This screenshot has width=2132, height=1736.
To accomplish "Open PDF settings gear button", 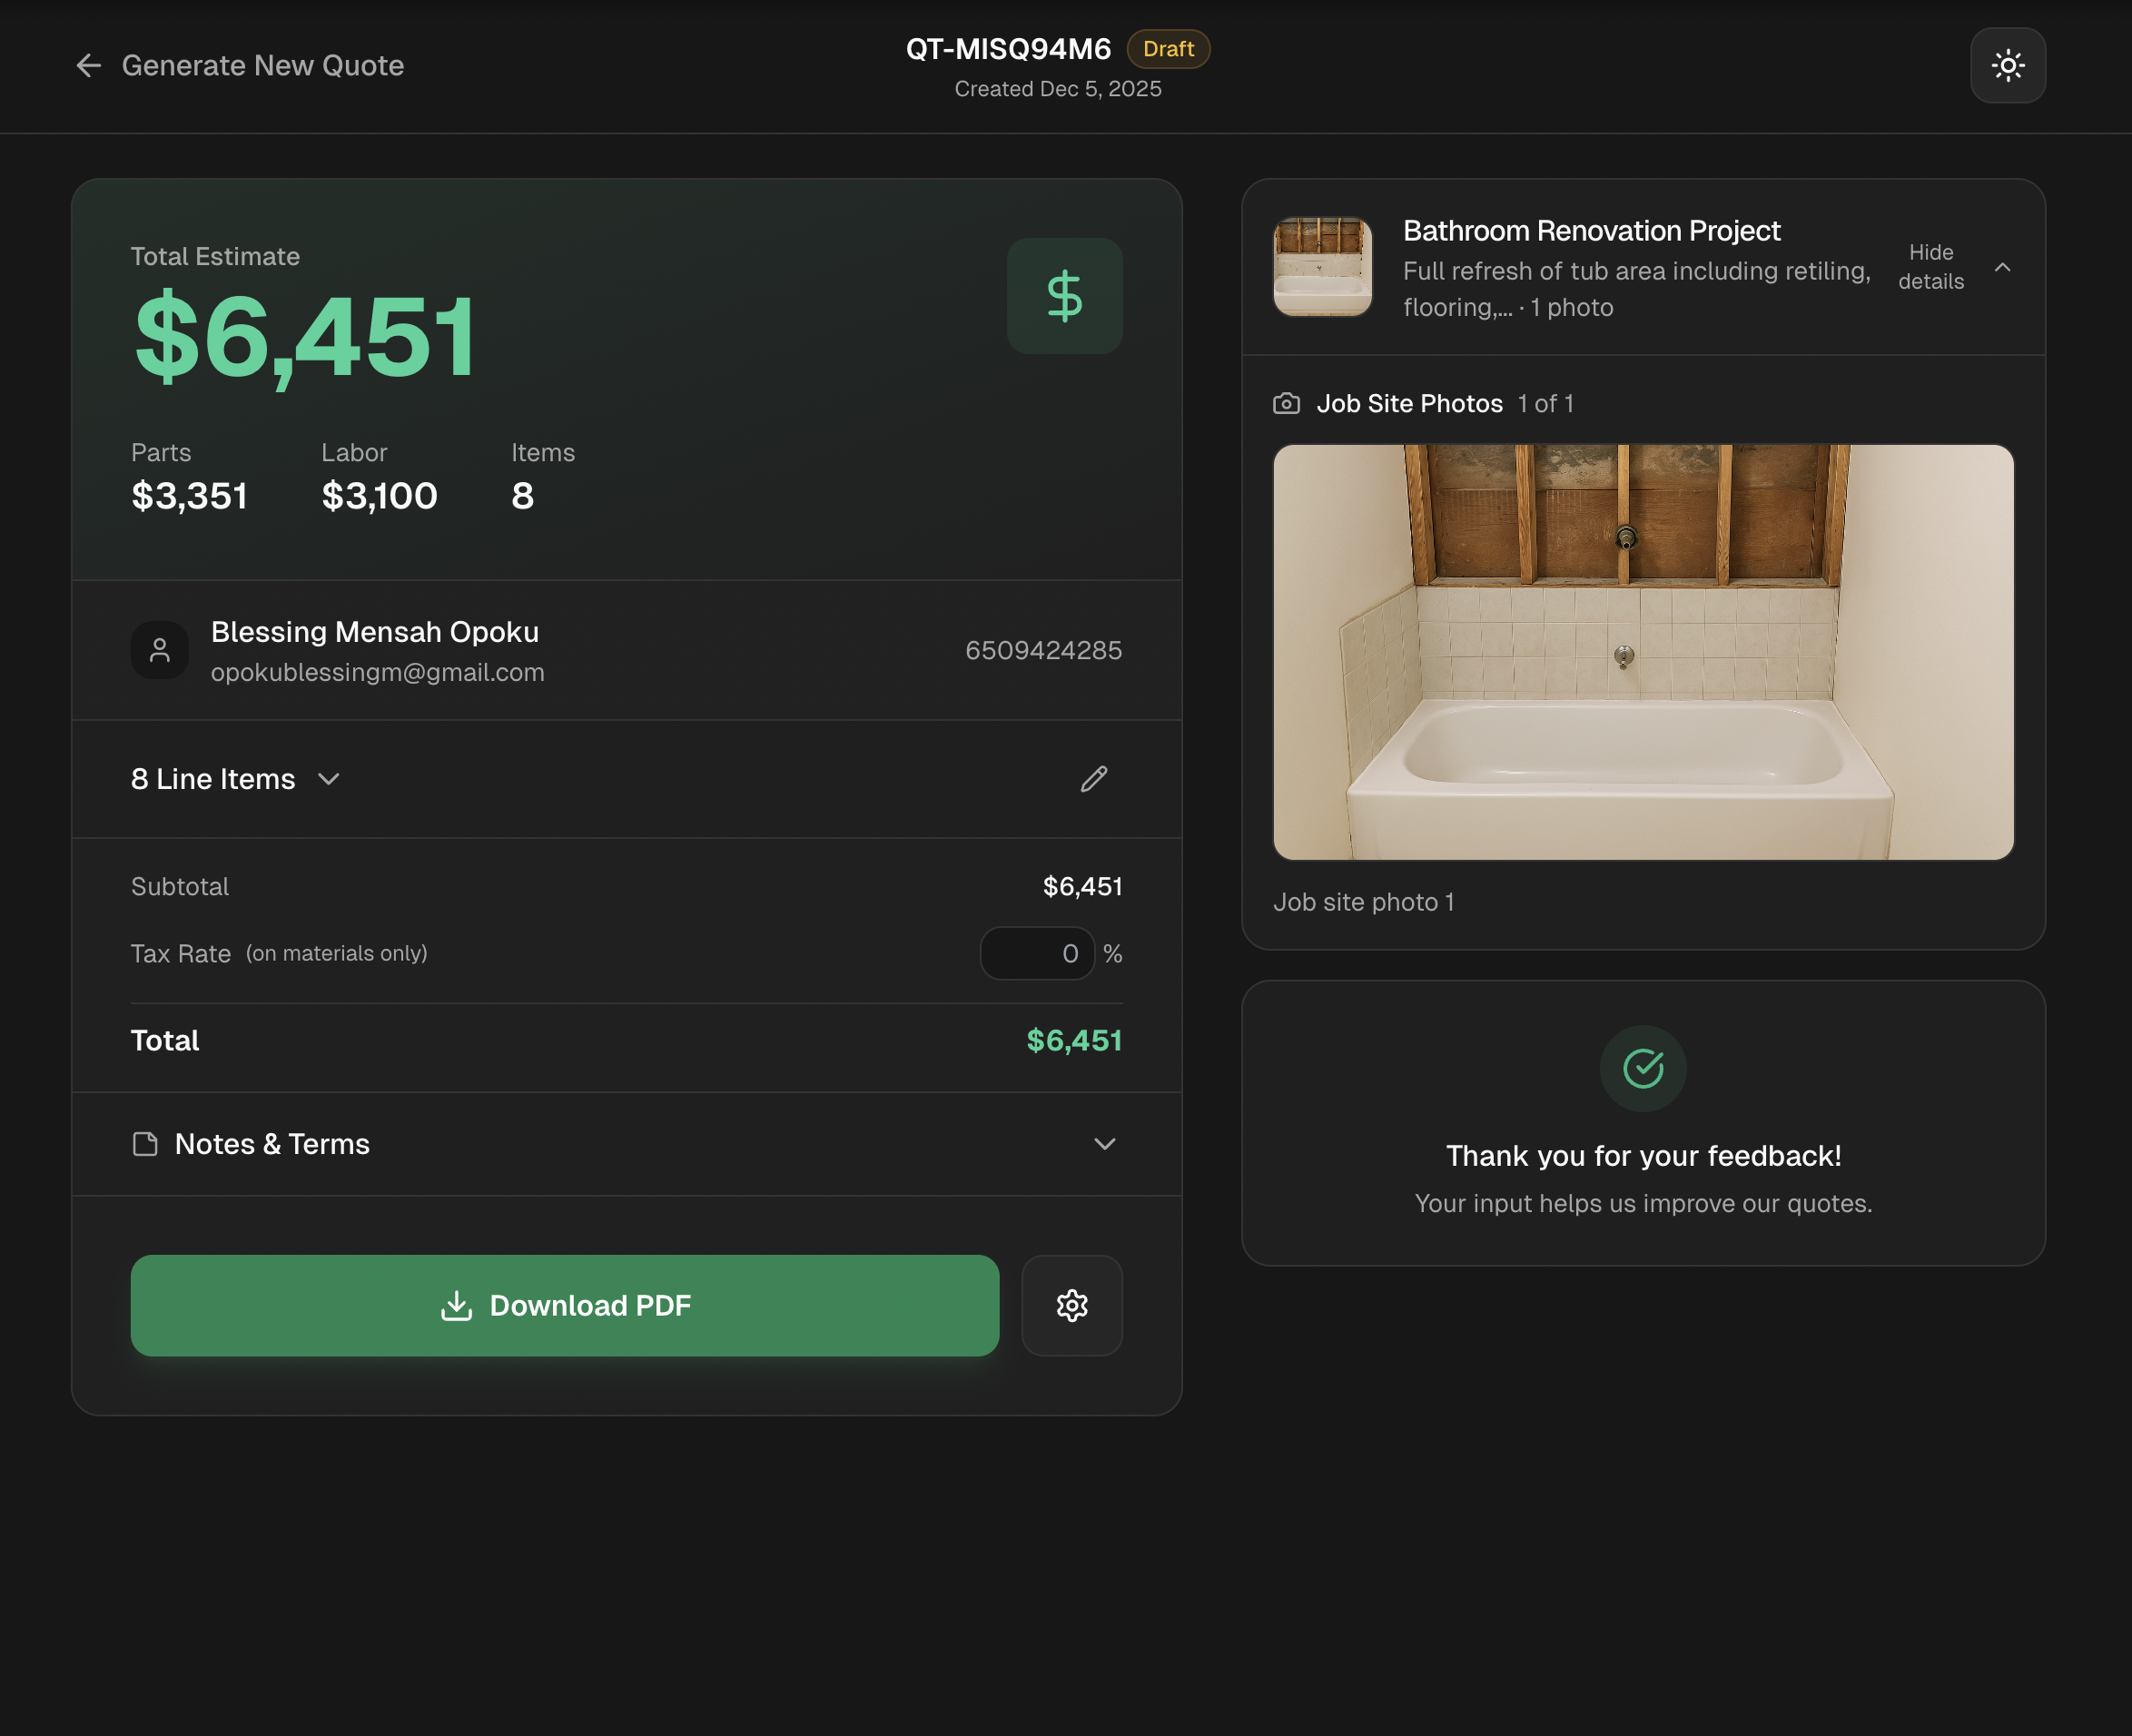I will tap(1072, 1305).
